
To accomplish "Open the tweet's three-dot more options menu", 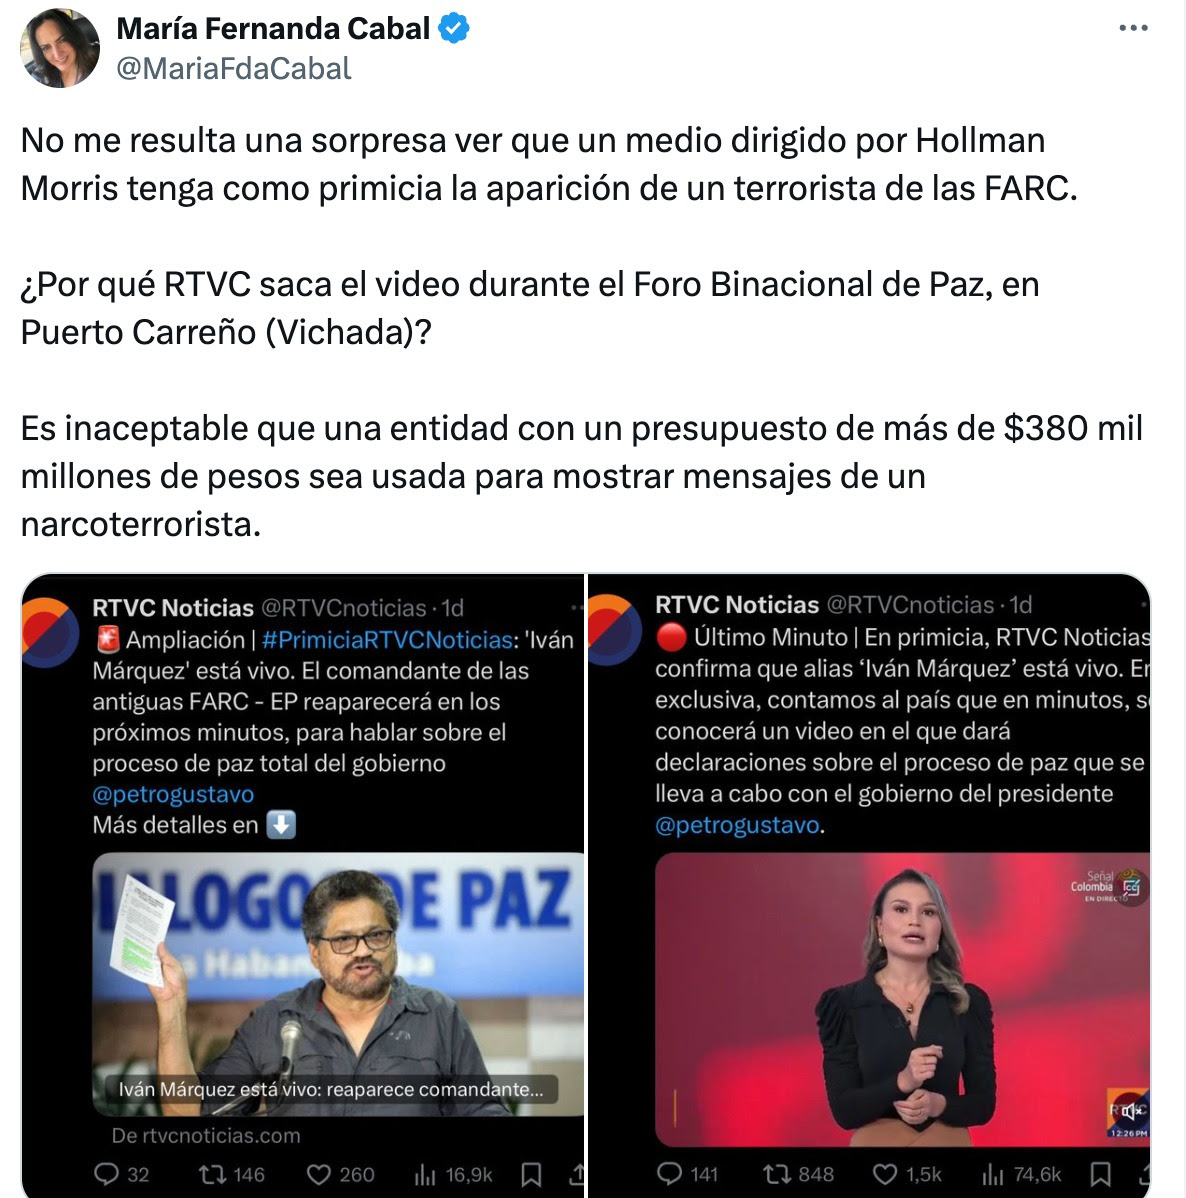I will [1133, 28].
